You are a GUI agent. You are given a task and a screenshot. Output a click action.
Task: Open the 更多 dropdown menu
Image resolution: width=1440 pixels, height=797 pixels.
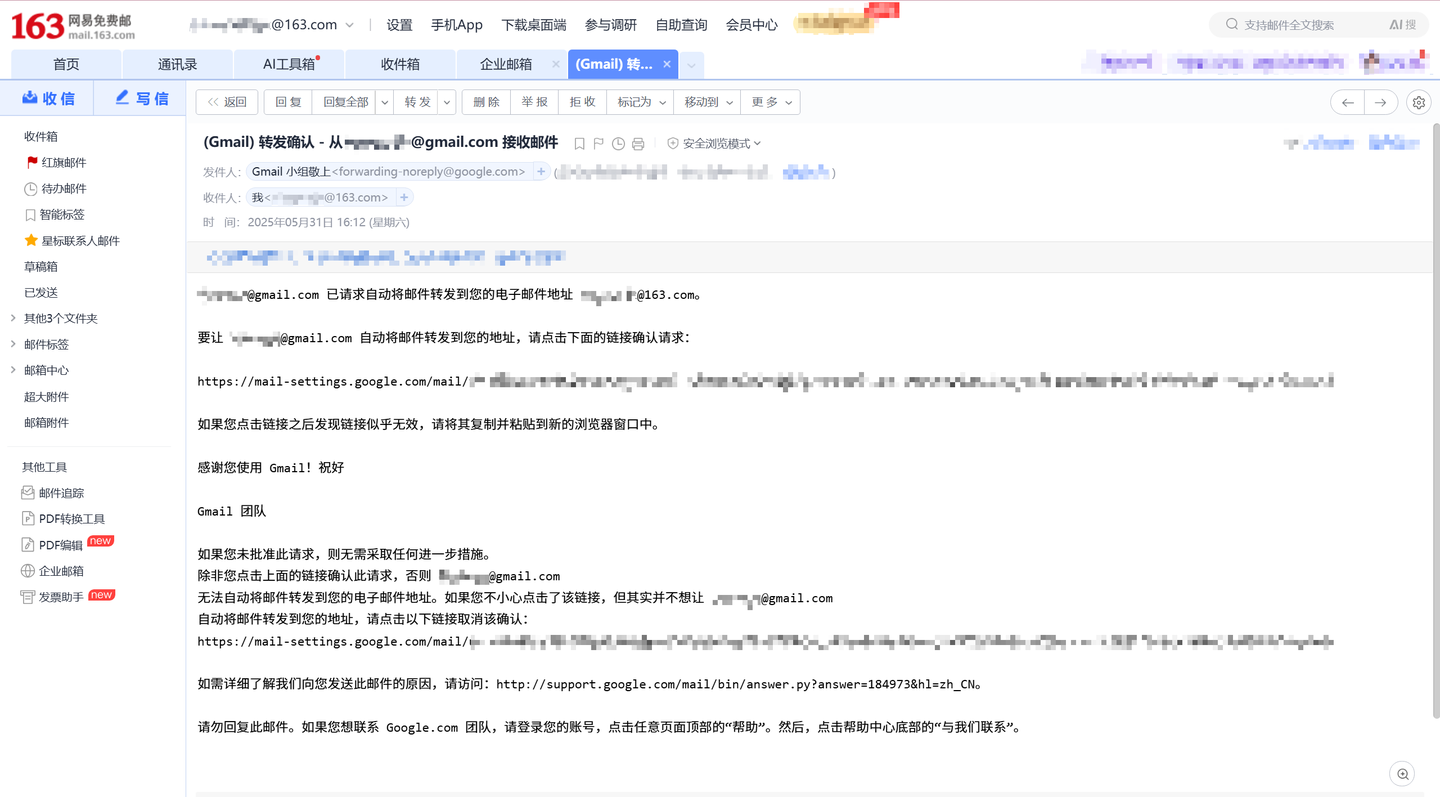[771, 102]
